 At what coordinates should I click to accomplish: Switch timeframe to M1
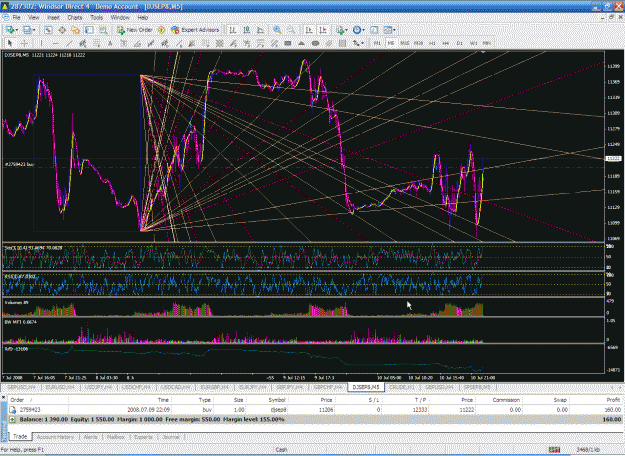[377, 43]
